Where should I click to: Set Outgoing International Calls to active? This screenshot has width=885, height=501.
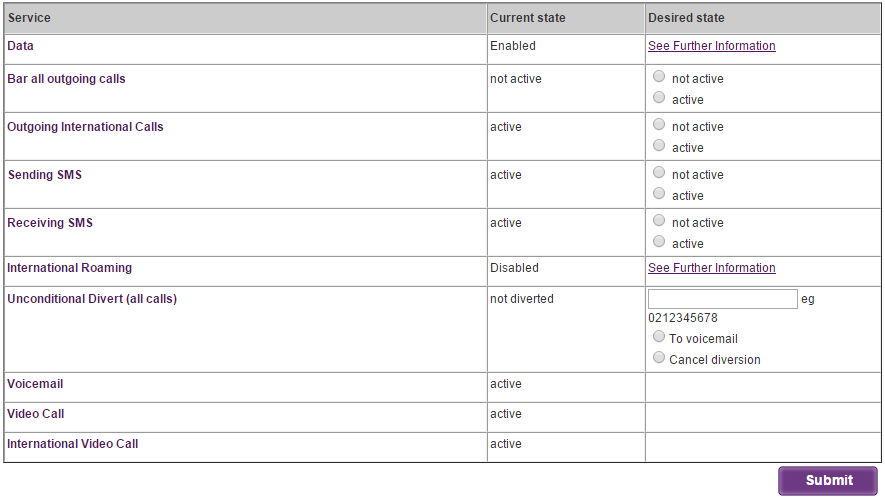pyautogui.click(x=659, y=145)
